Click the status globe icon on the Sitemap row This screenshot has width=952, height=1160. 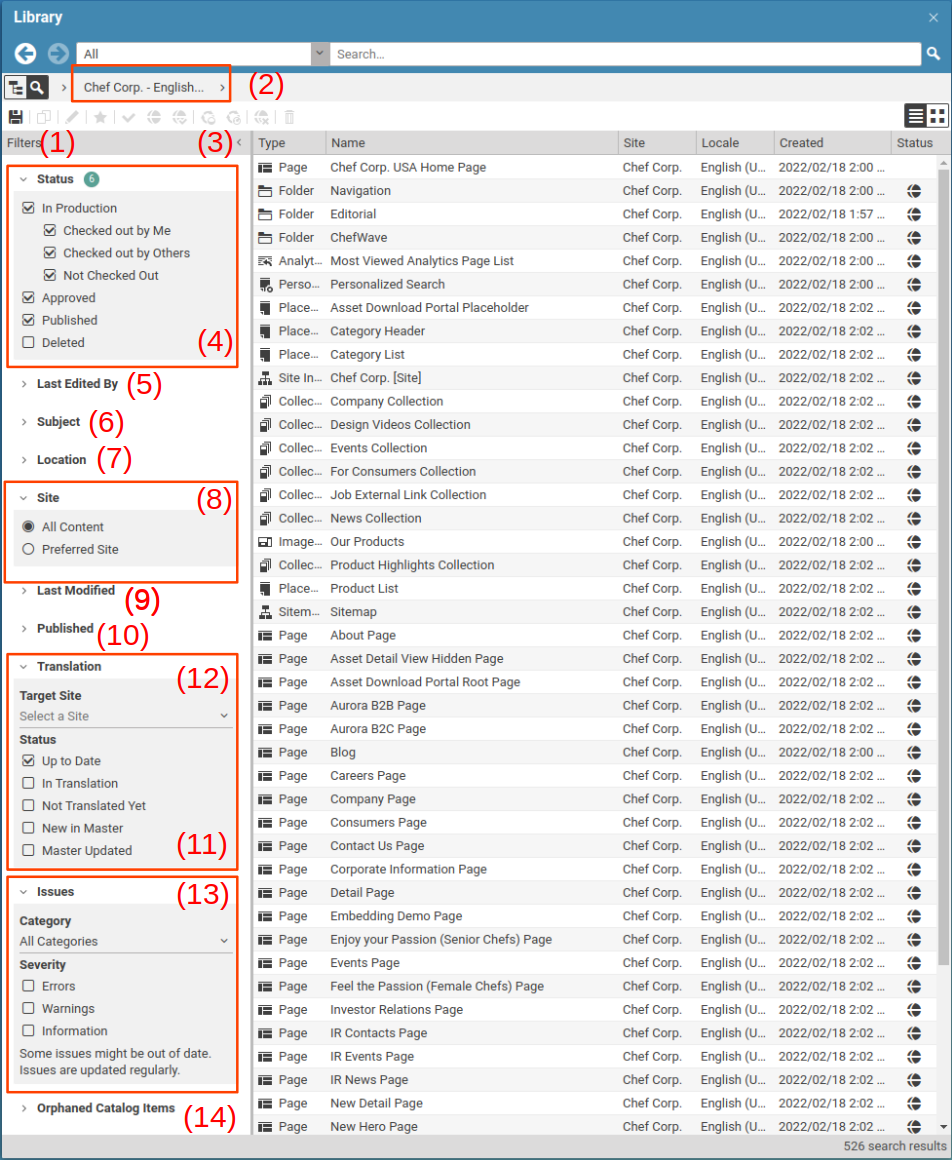point(916,612)
